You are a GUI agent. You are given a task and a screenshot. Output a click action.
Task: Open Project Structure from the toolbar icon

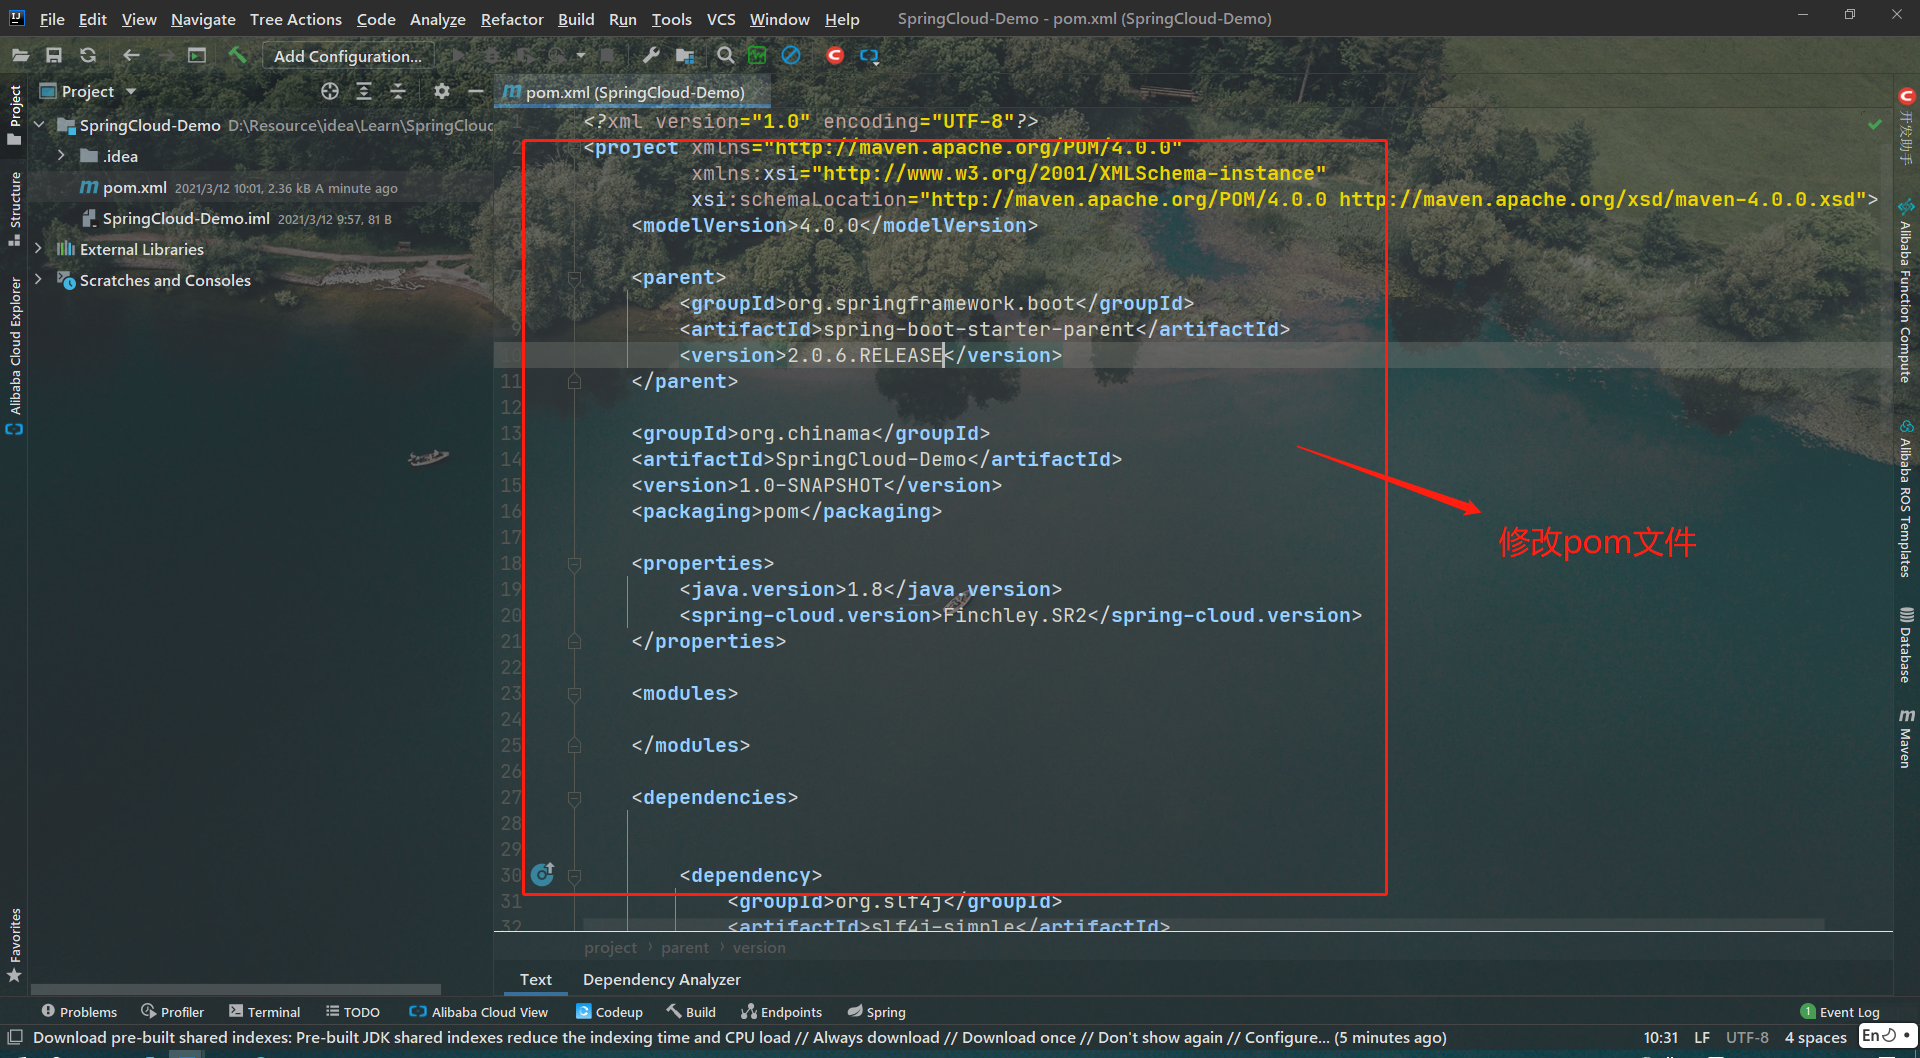point(685,56)
